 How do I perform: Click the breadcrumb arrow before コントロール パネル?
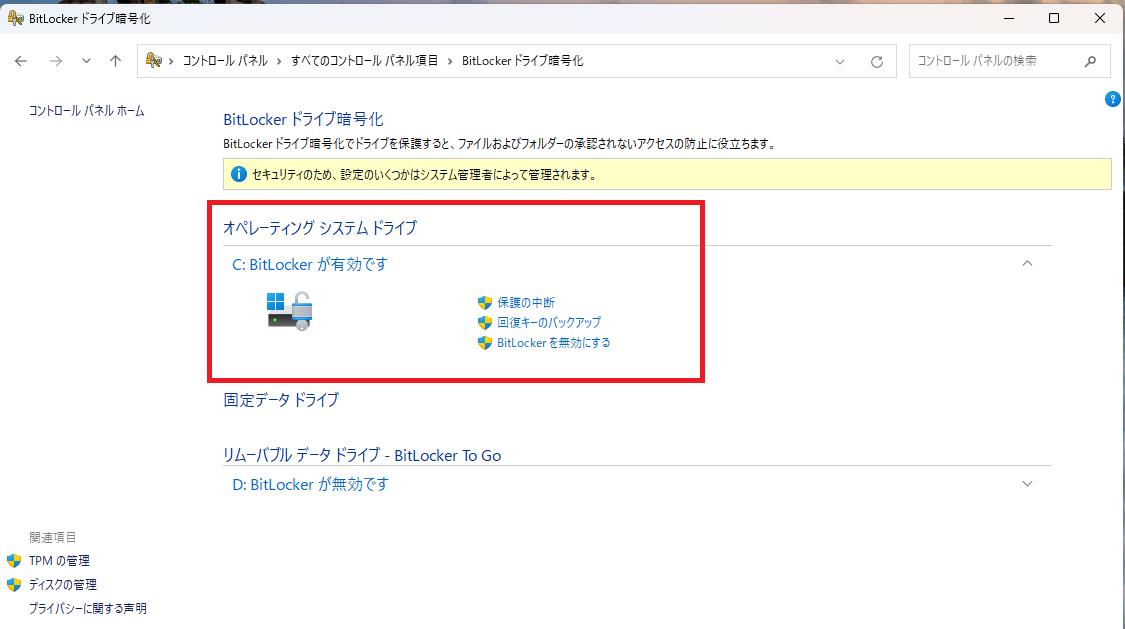pos(171,62)
